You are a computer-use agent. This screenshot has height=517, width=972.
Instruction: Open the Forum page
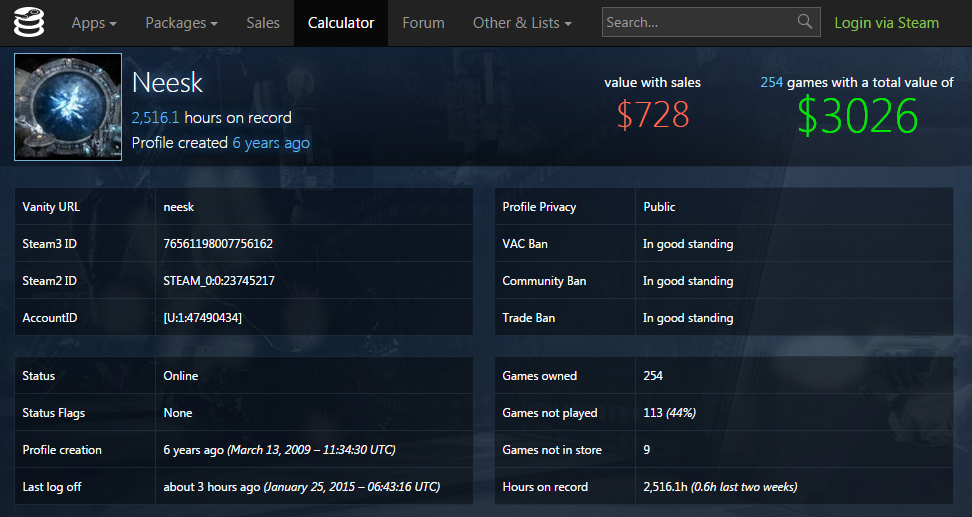[x=423, y=23]
